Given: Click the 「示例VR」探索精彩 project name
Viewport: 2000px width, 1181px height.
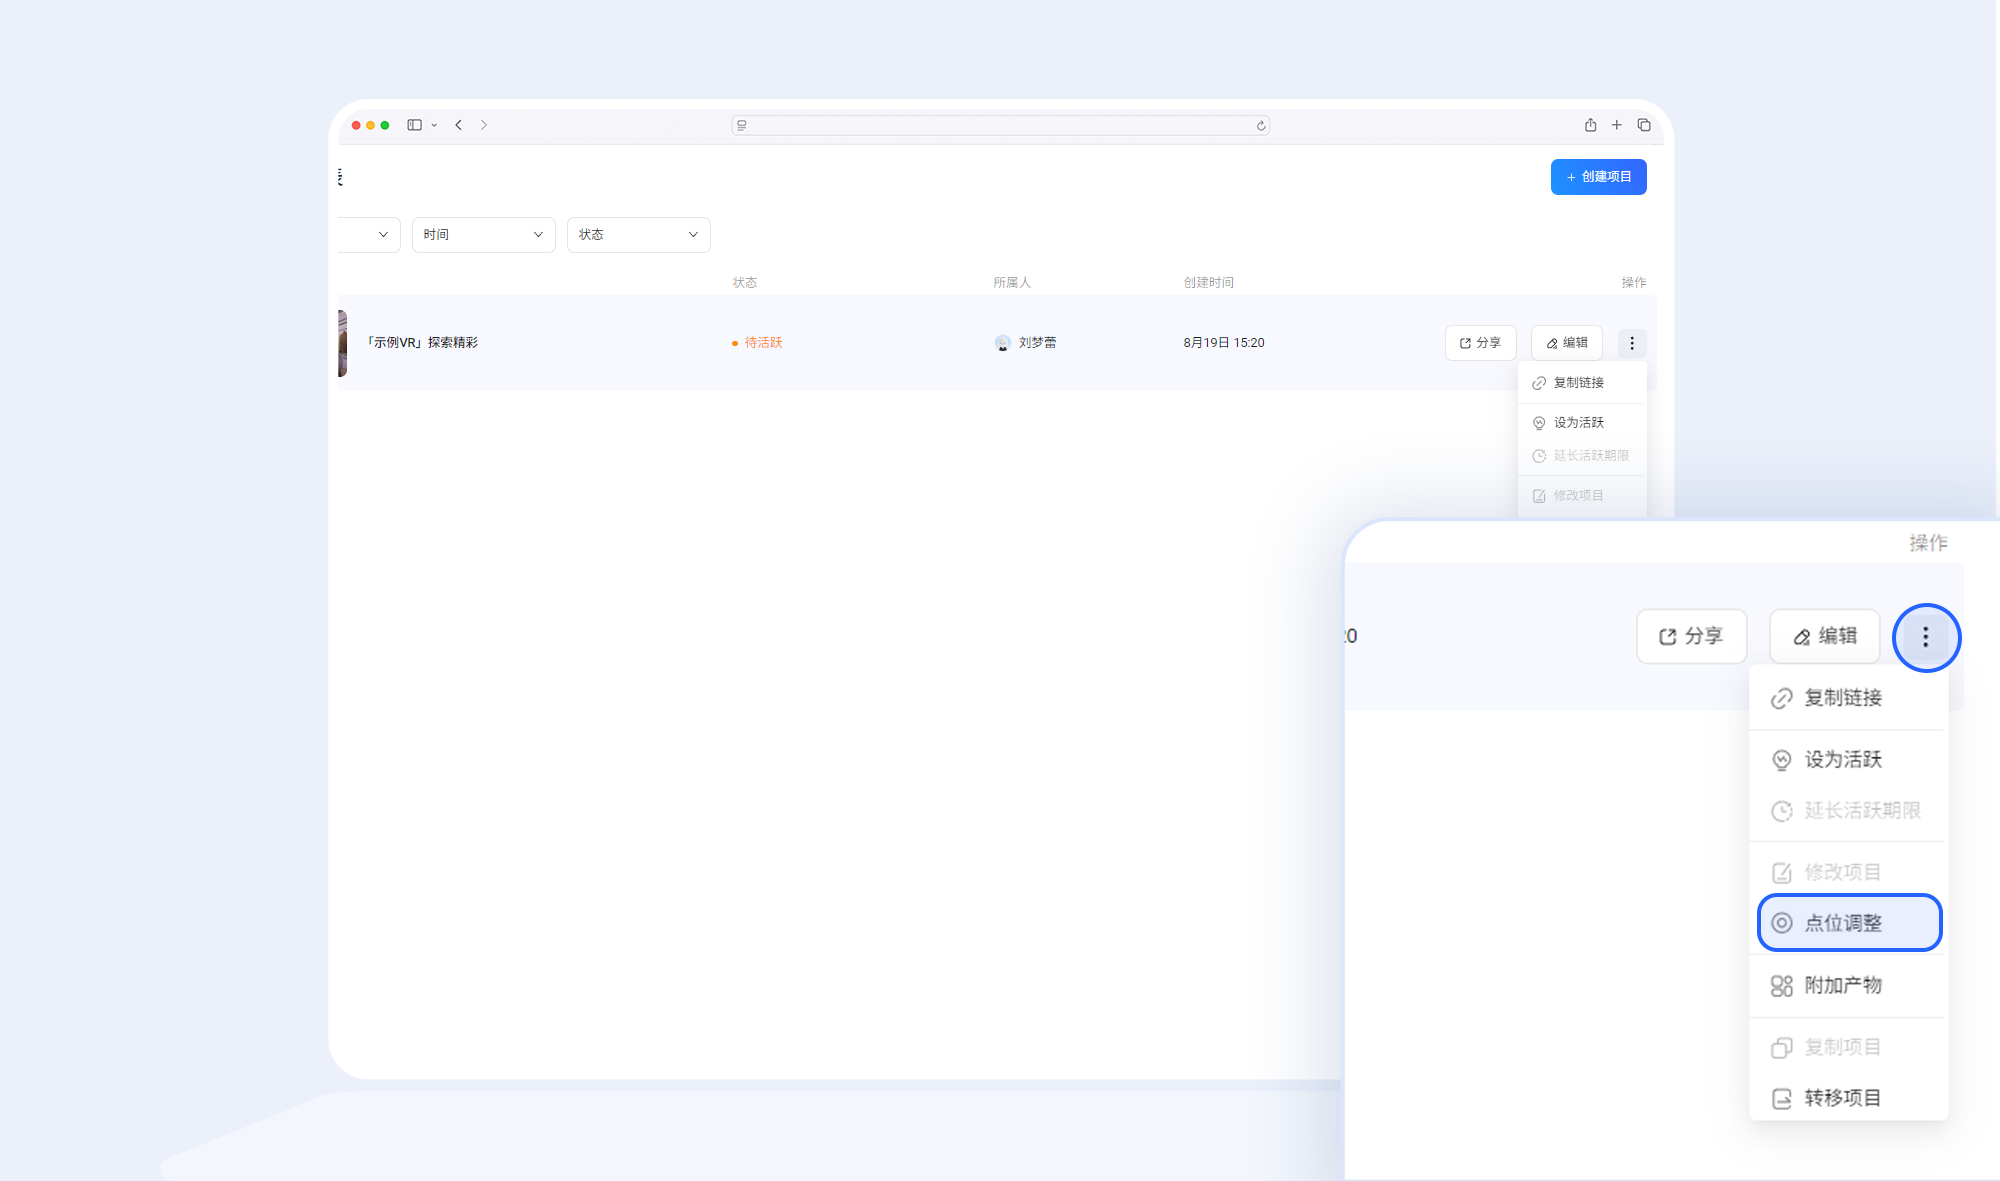Looking at the screenshot, I should click(421, 343).
